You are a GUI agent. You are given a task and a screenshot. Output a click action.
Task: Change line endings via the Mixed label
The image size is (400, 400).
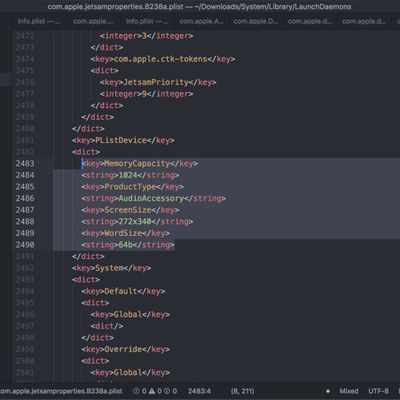(349, 391)
